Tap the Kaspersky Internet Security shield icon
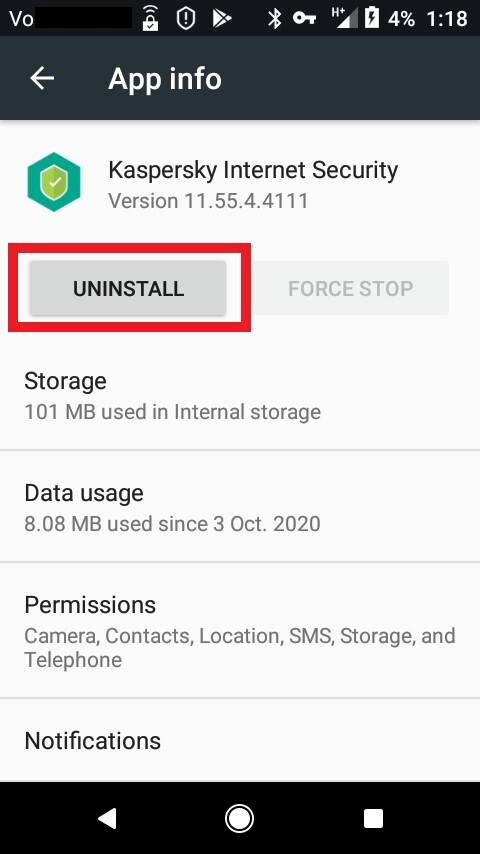 pos(53,181)
